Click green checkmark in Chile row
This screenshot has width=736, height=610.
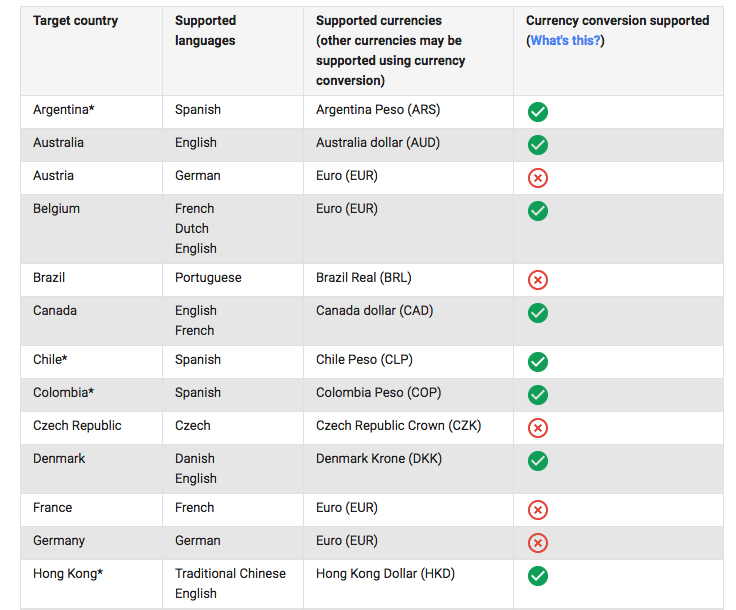[538, 362]
